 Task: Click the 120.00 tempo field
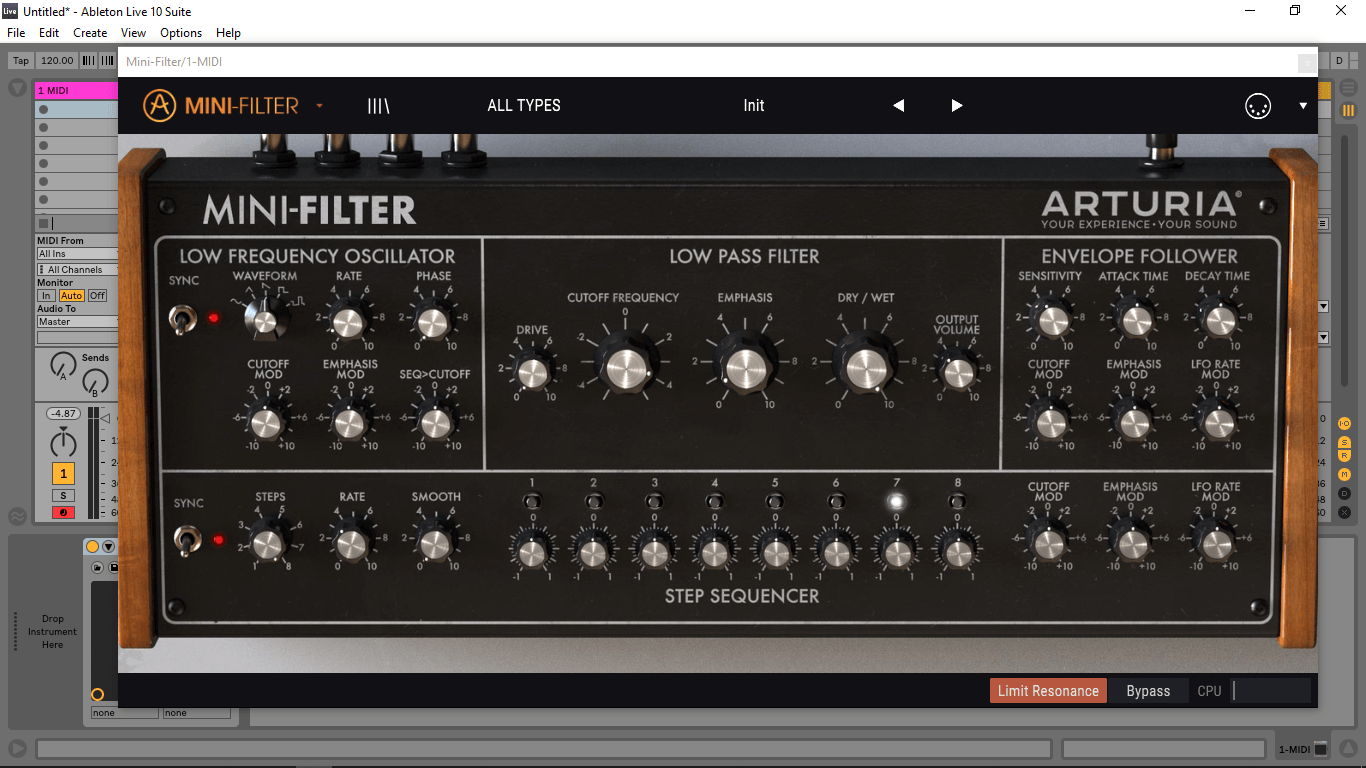(x=57, y=61)
